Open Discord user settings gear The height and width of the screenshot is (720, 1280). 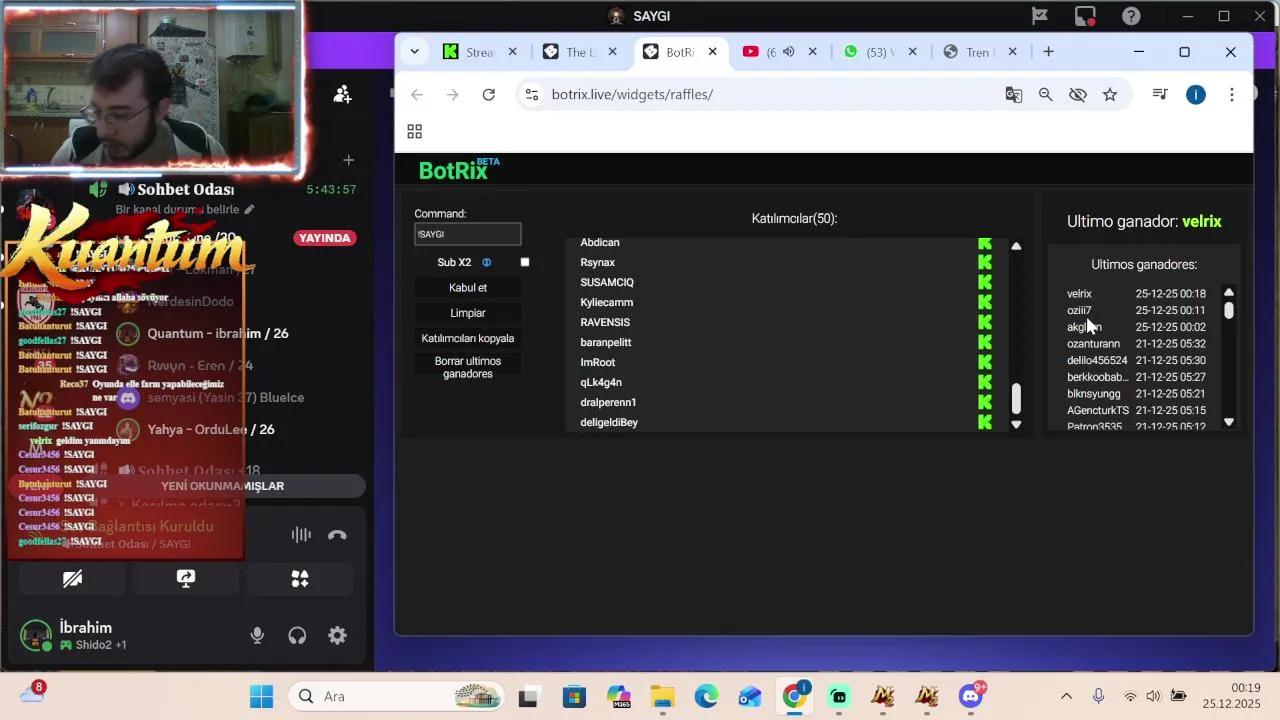click(x=337, y=635)
